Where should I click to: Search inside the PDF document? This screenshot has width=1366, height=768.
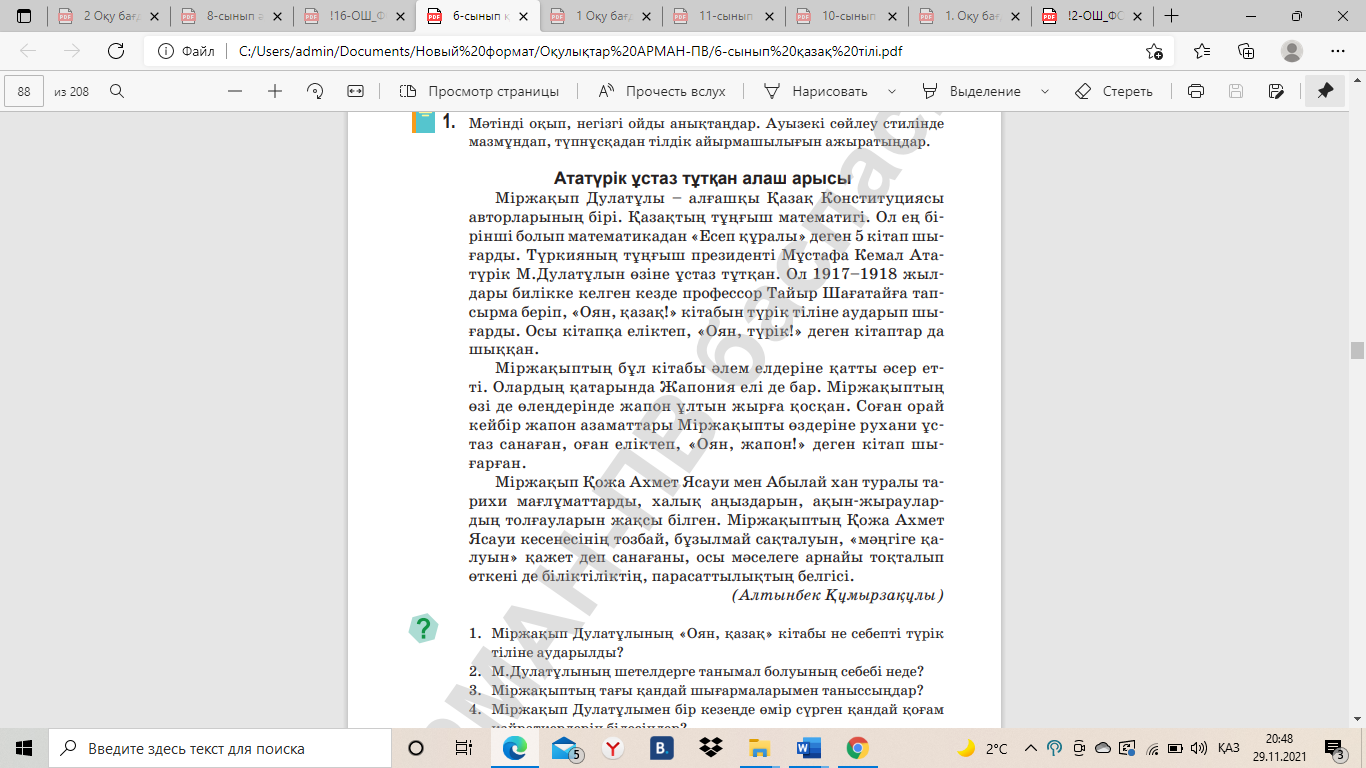pyautogui.click(x=116, y=91)
